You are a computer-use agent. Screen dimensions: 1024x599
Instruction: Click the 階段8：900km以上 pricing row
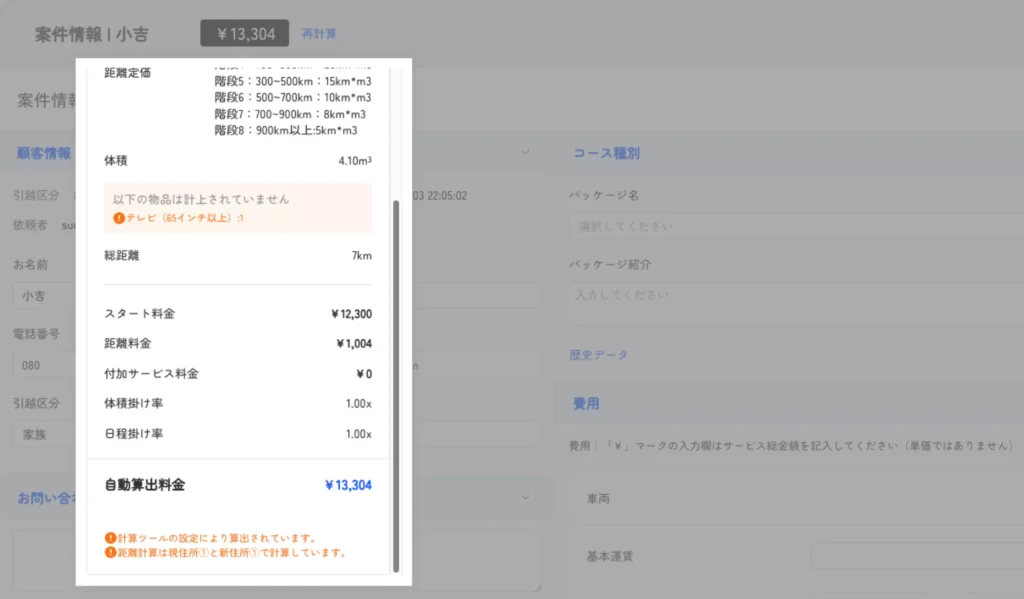tap(286, 131)
